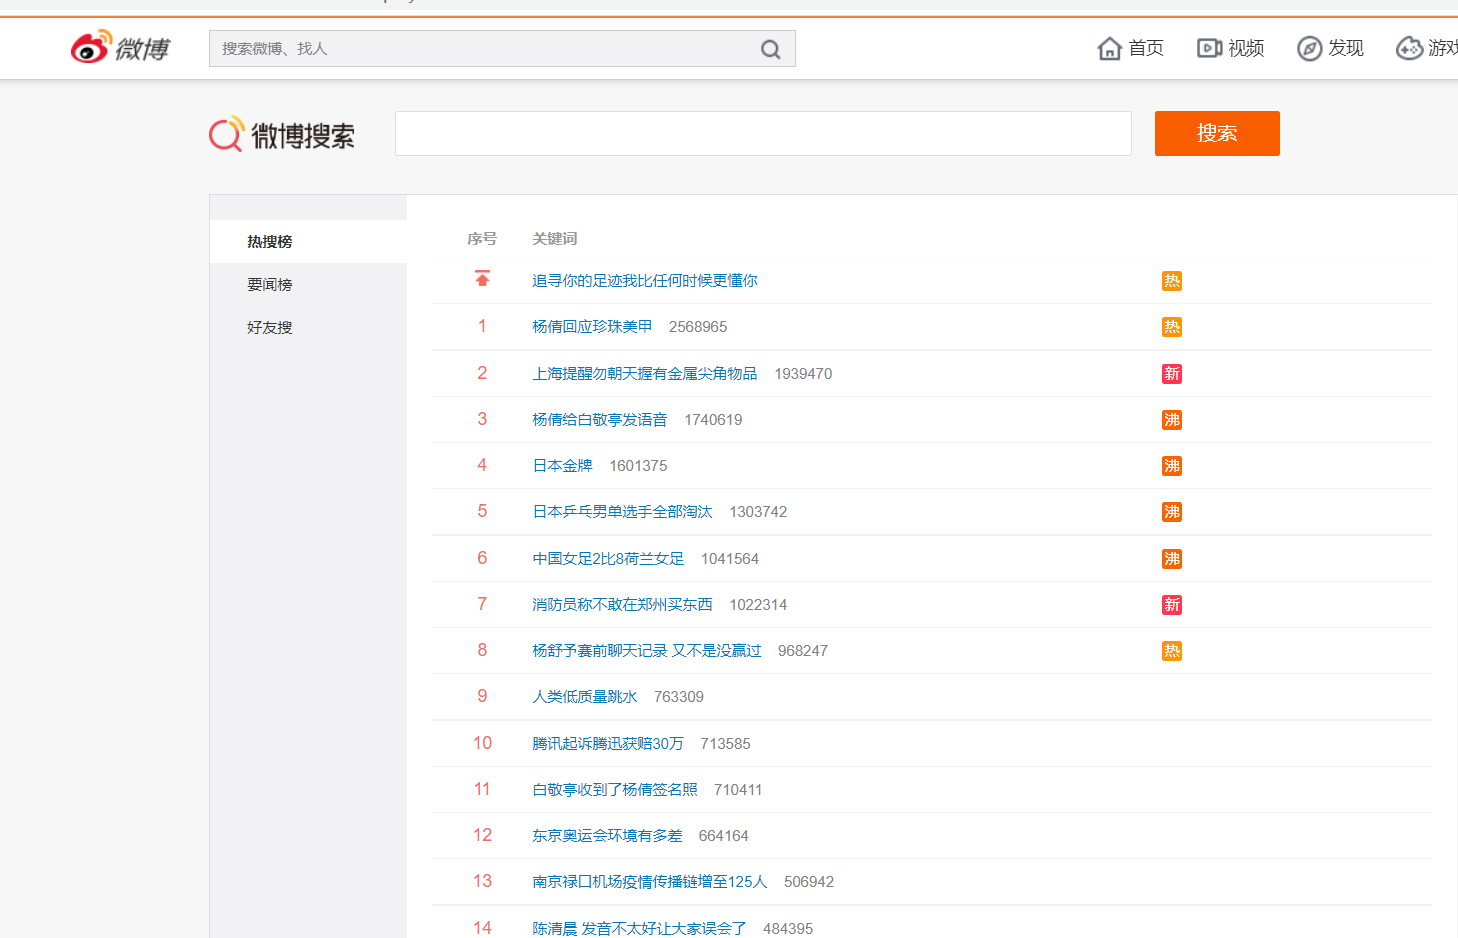Open topic 追寻你的足迹我比任何时候更懂你
1458x938 pixels.
coord(645,281)
